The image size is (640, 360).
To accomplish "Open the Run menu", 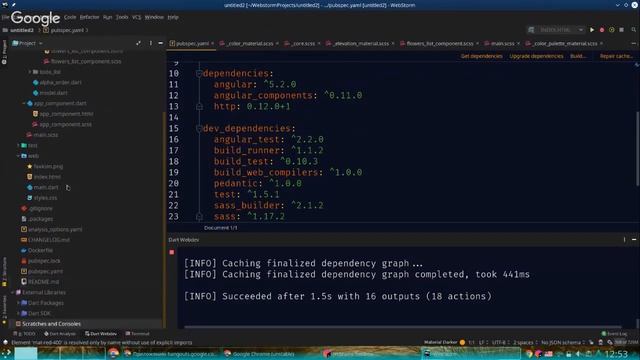I will point(107,17).
